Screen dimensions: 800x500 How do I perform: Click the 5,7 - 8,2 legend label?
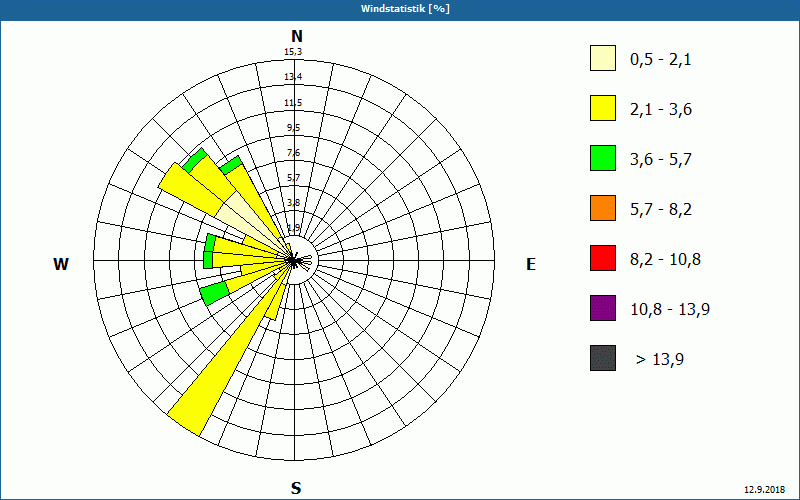(661, 210)
